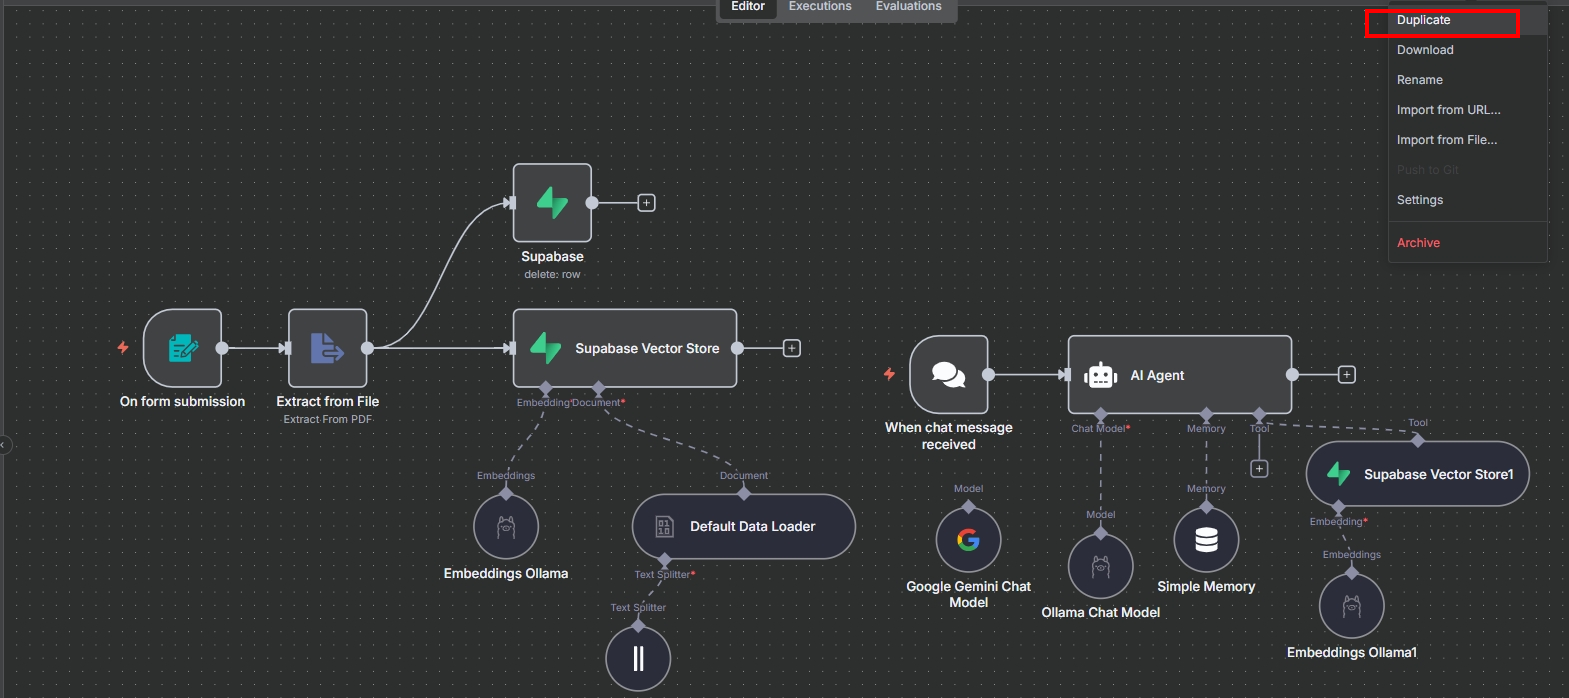Image resolution: width=1569 pixels, height=698 pixels.
Task: Choose Duplicate from the workflow menu
Action: 1423,20
